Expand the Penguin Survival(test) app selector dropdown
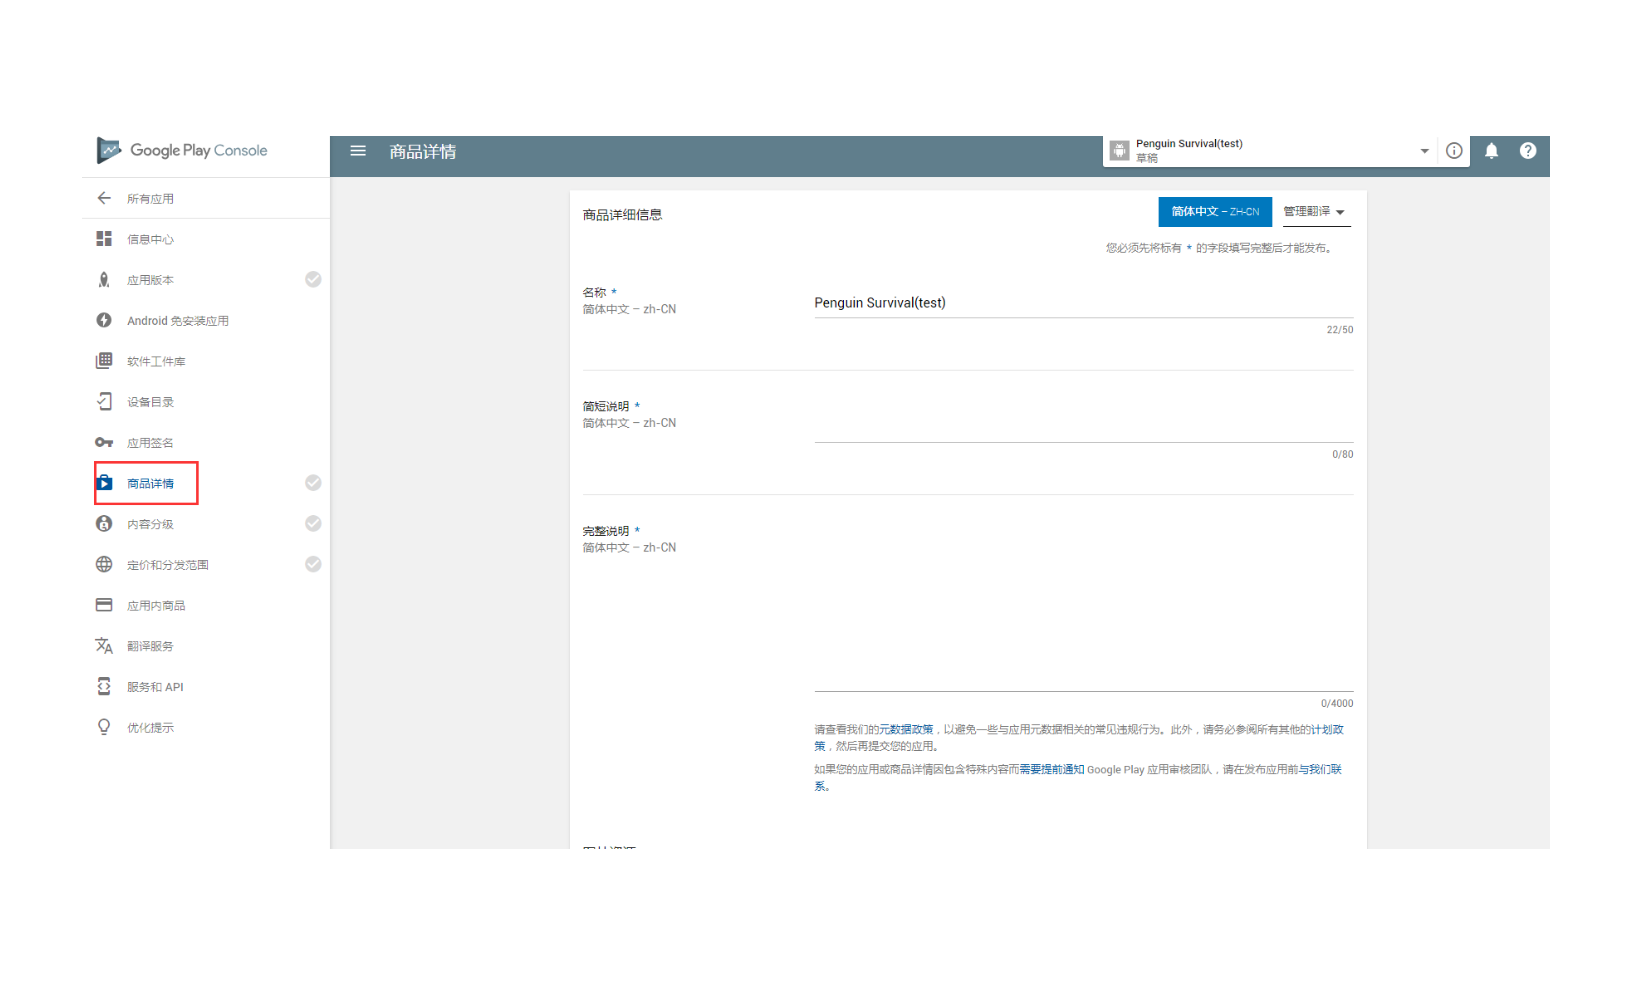The image size is (1631, 984). [x=1424, y=151]
